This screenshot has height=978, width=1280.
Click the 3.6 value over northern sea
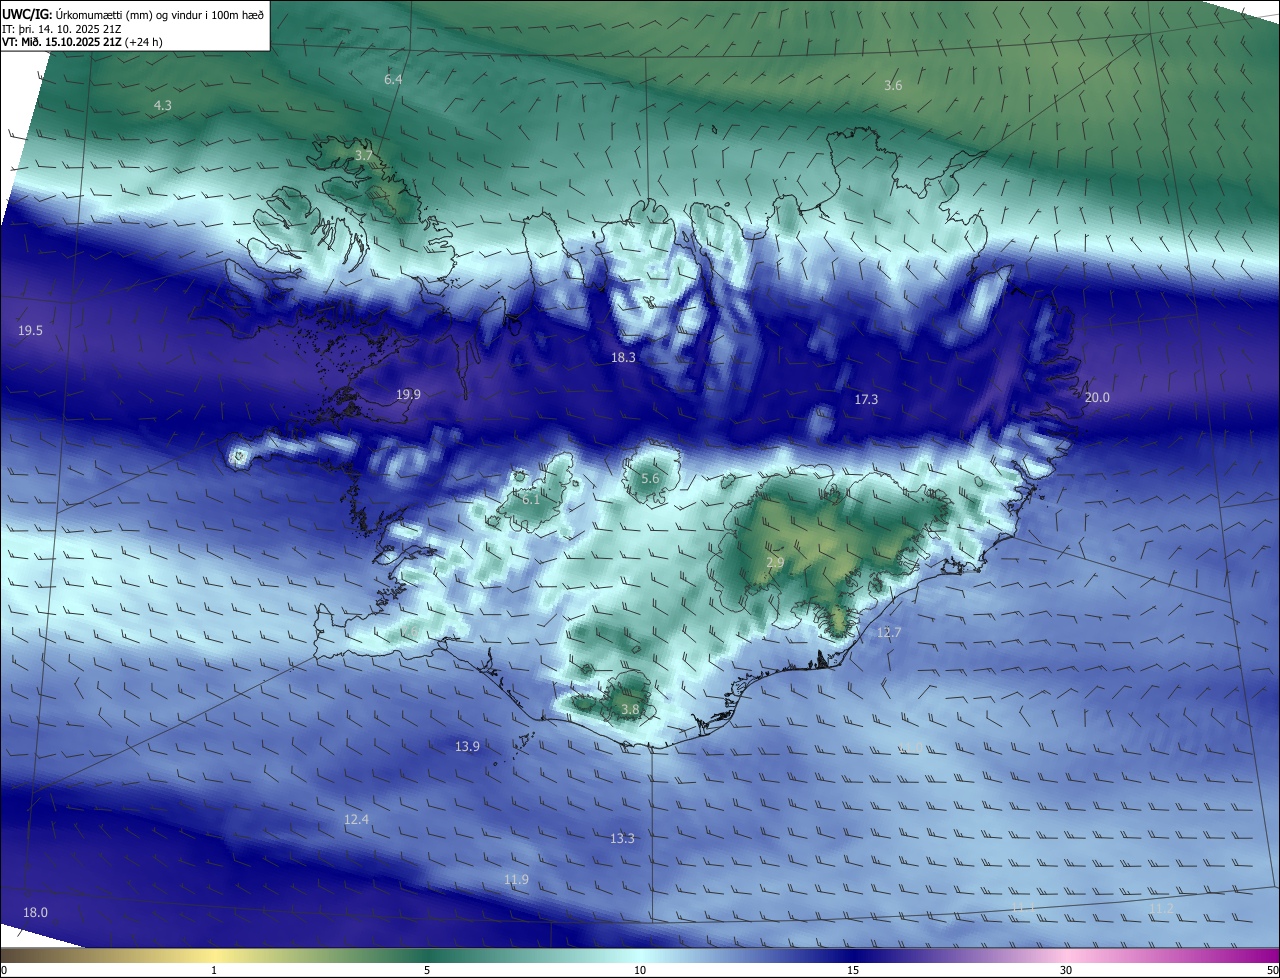pos(893,85)
